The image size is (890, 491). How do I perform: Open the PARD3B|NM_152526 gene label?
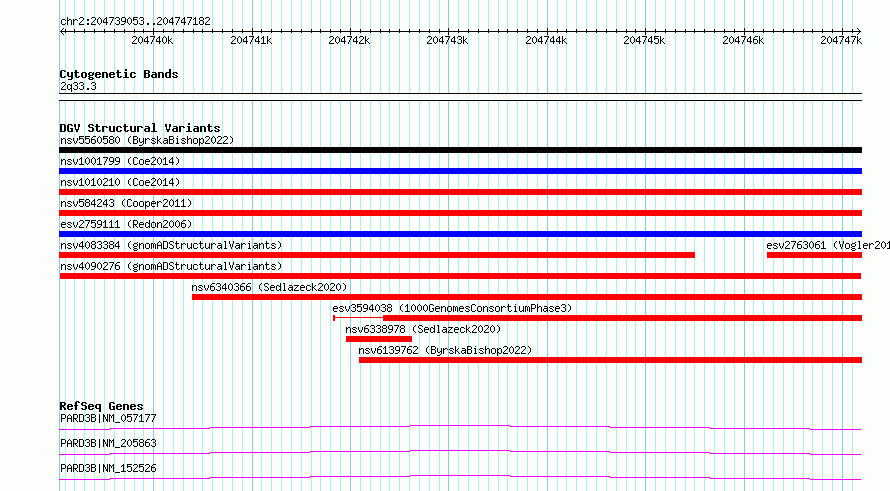[x=108, y=468]
